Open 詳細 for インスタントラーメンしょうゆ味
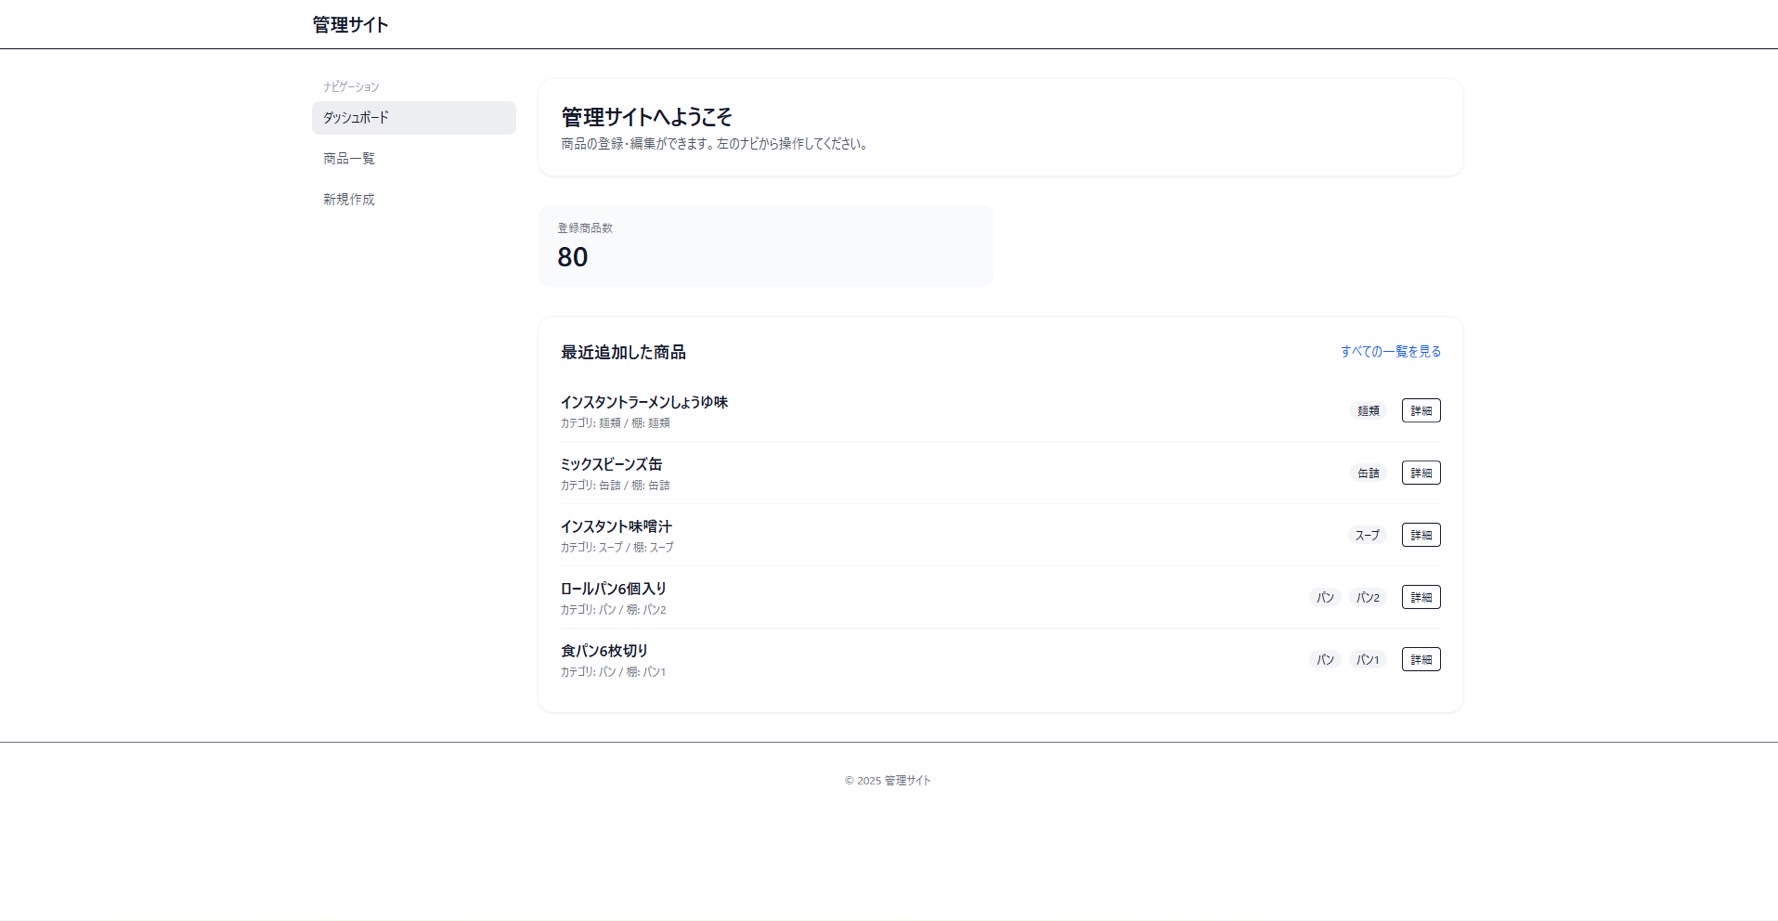 click(x=1420, y=411)
